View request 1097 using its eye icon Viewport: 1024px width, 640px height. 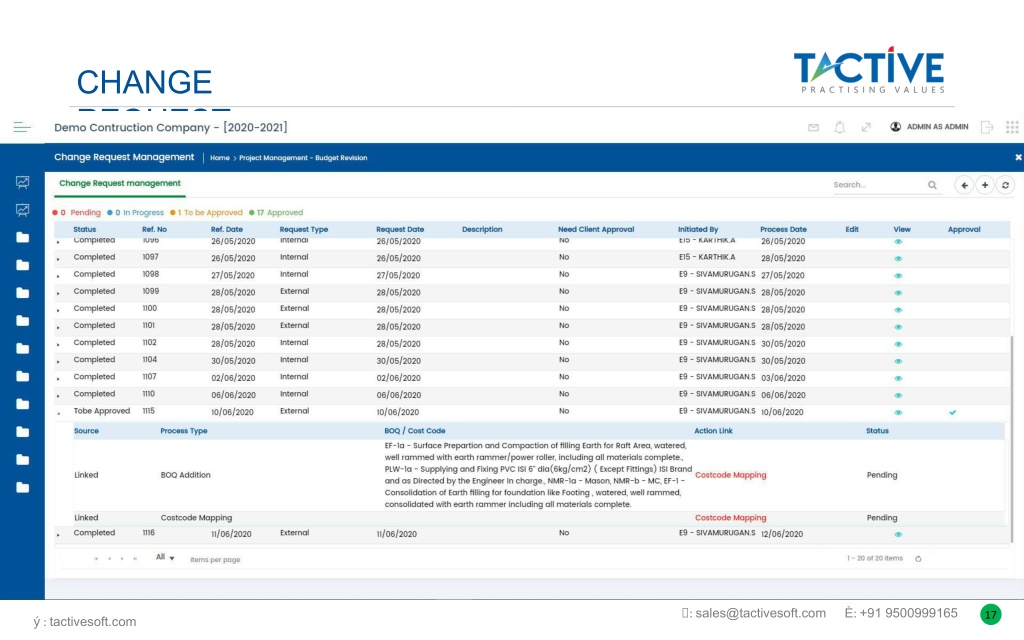pos(898,259)
